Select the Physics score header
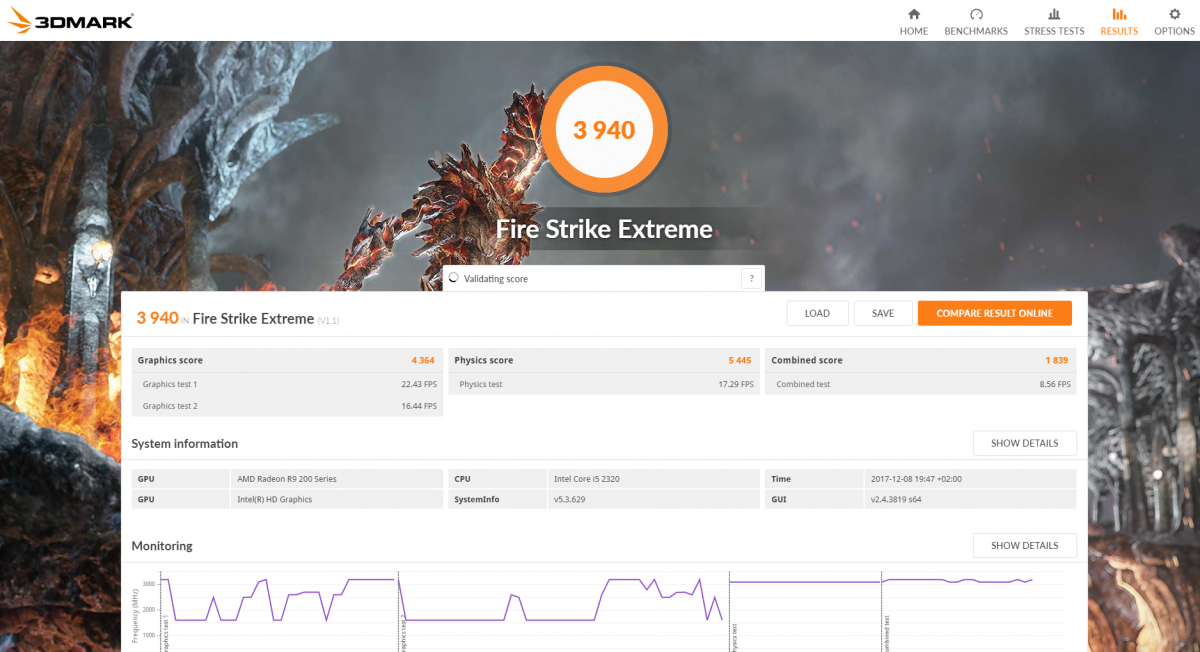The width and height of the screenshot is (1200, 652). coord(604,360)
